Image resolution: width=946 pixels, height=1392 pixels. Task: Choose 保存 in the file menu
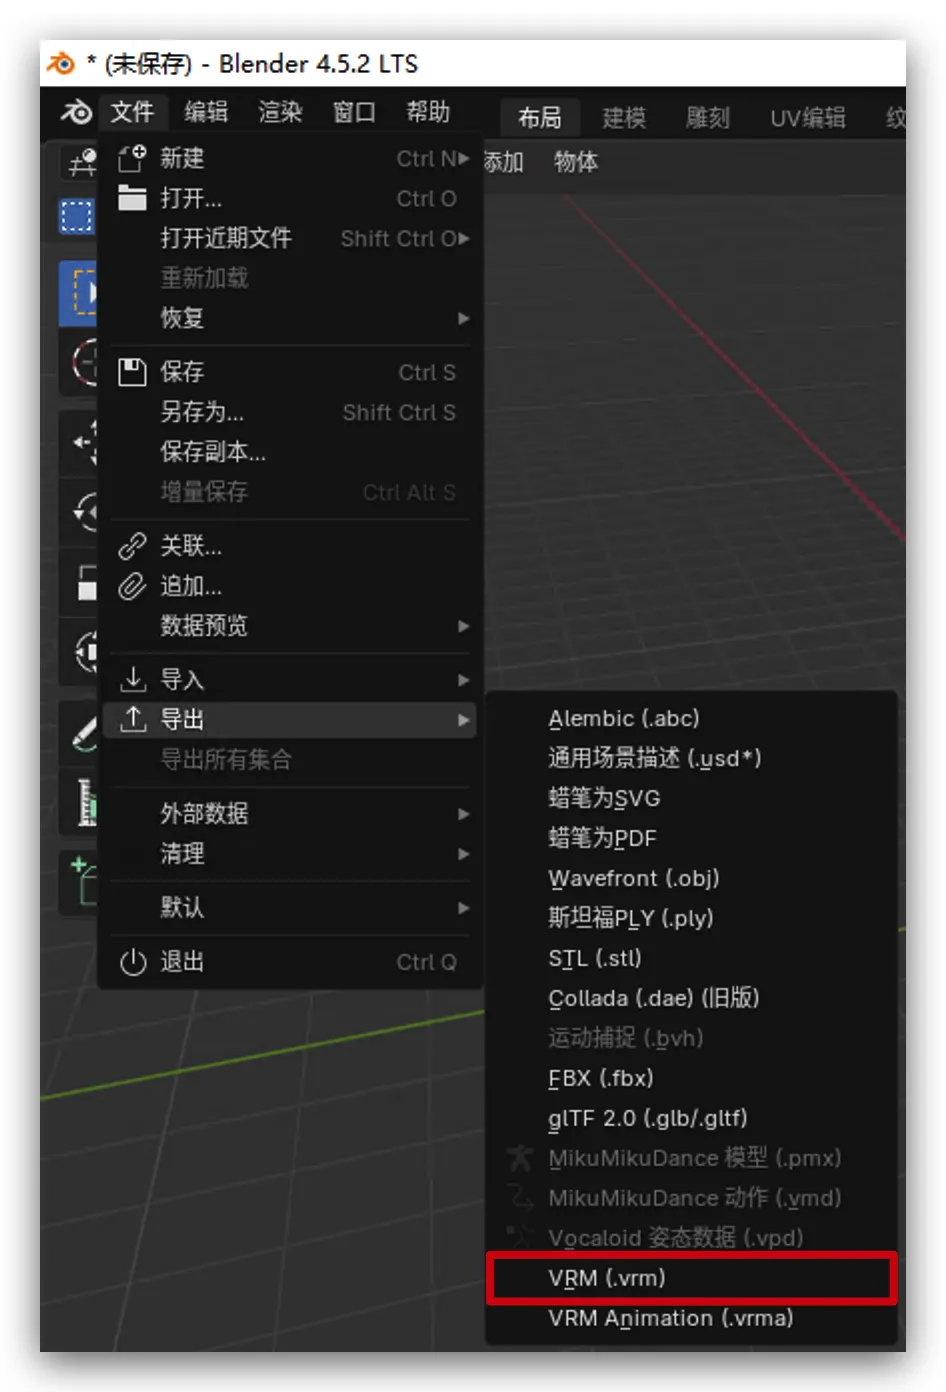tap(290, 373)
